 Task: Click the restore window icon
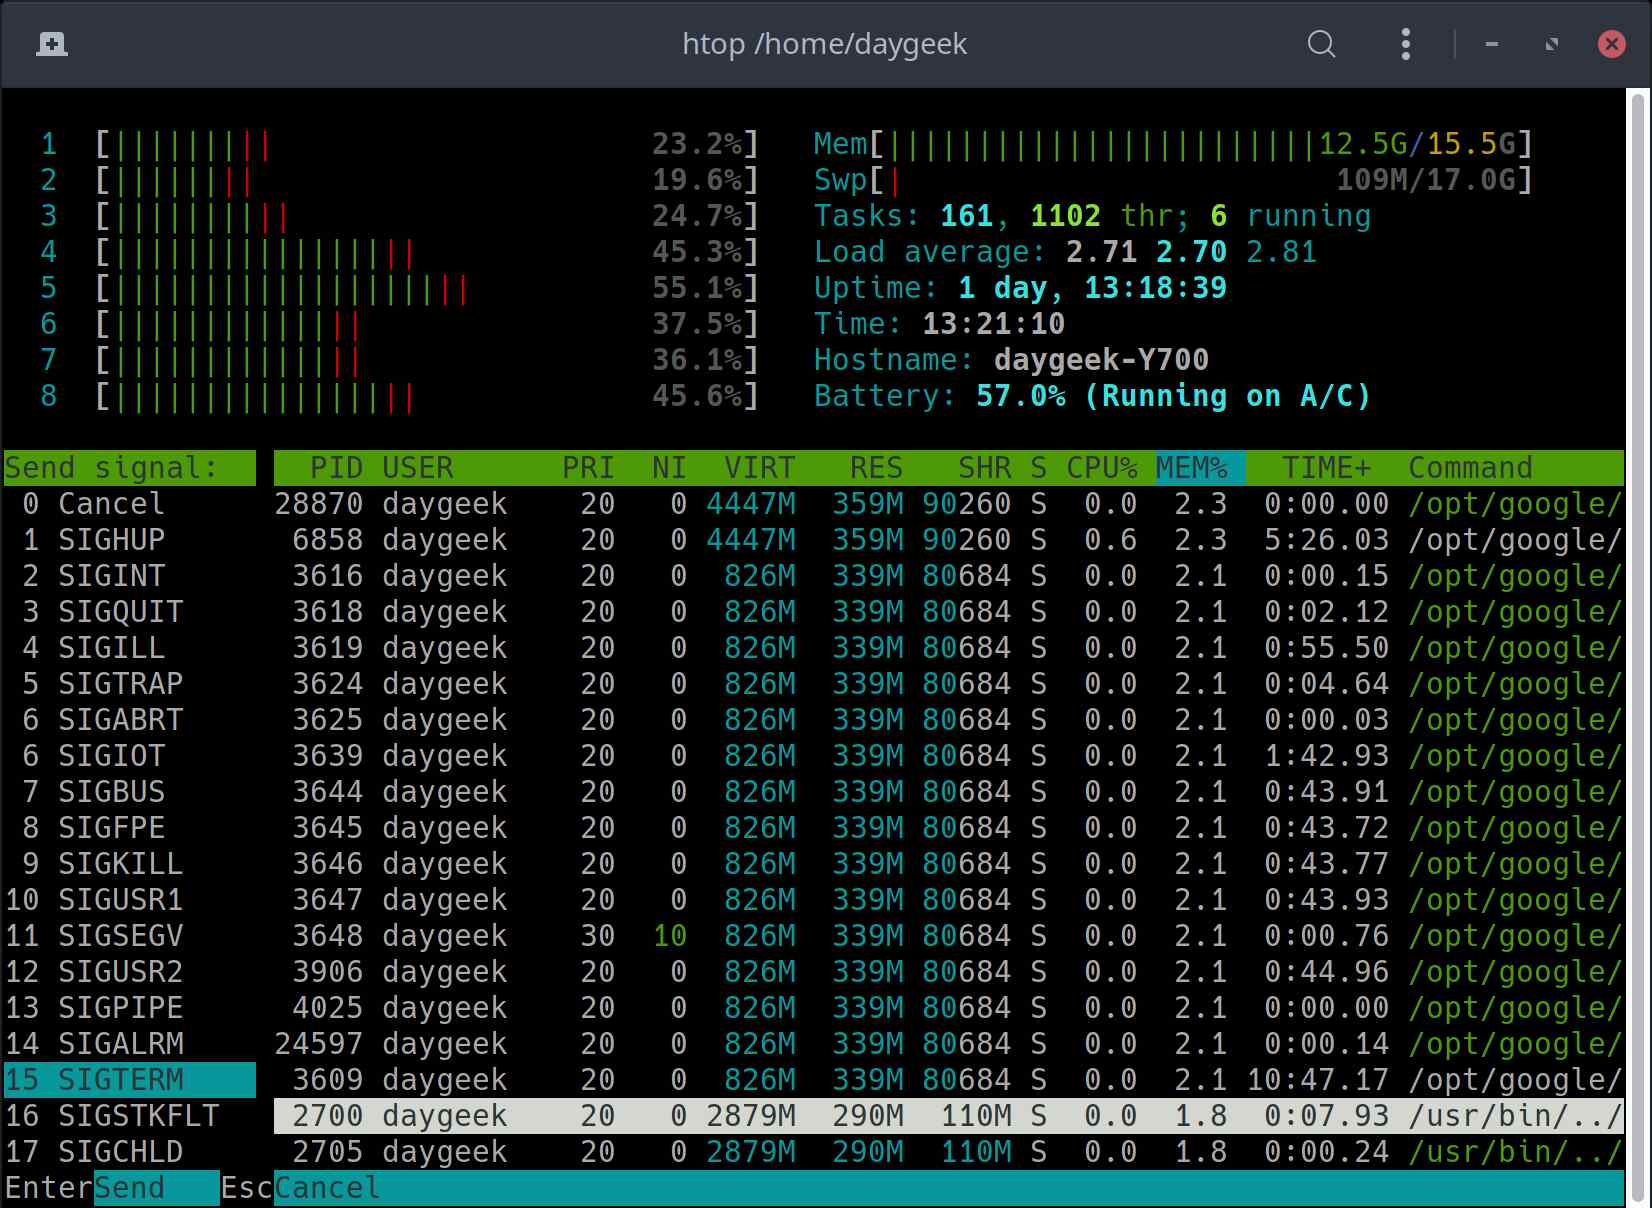tap(1552, 44)
